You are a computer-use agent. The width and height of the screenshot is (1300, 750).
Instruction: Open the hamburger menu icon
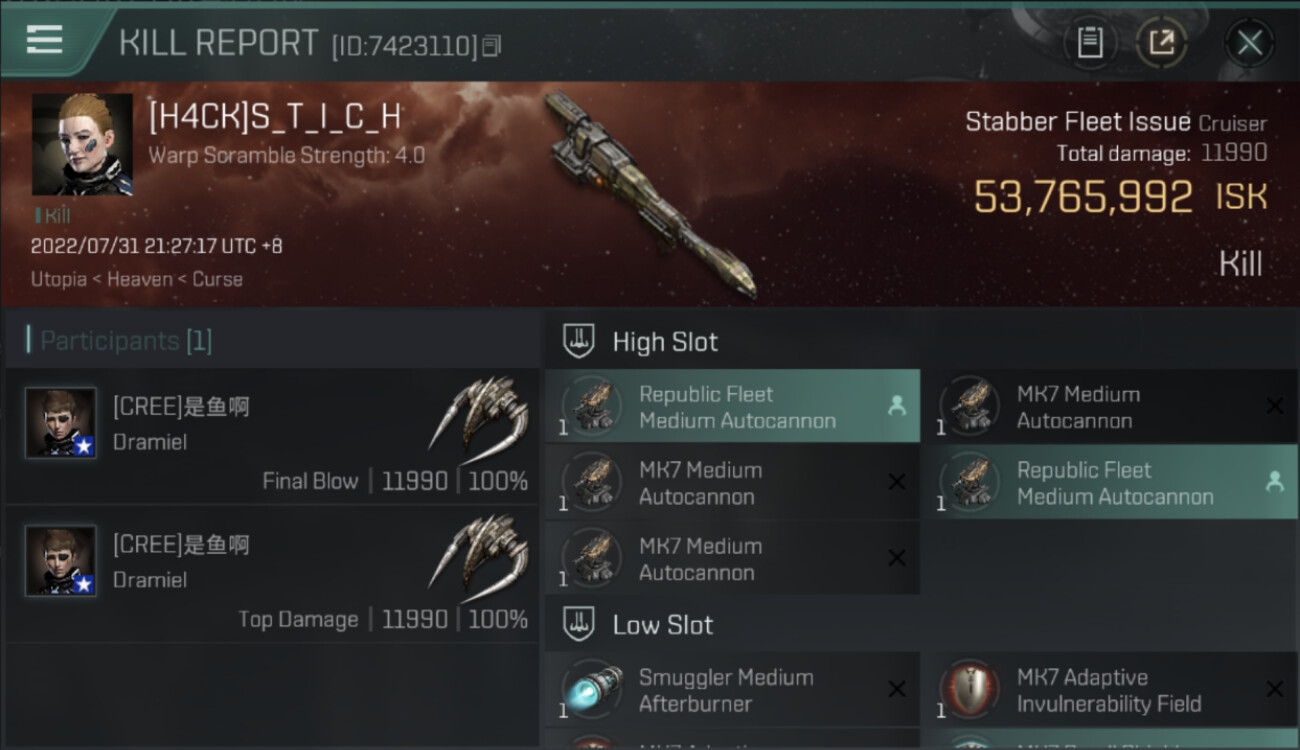click(x=45, y=40)
